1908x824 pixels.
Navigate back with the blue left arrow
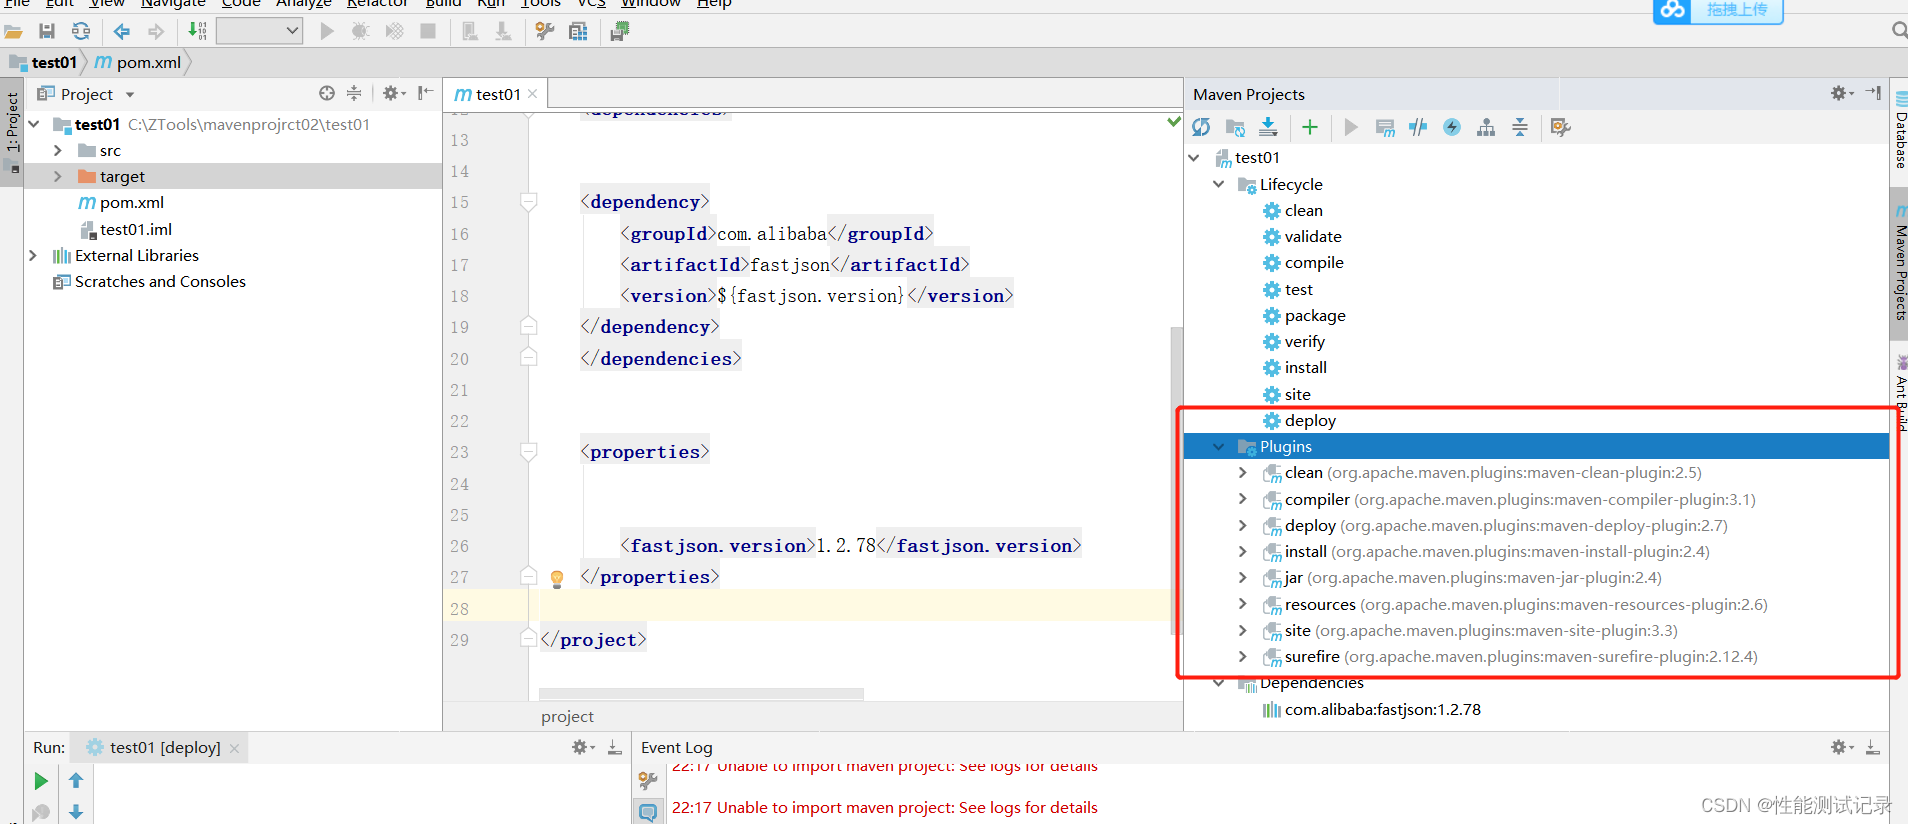(122, 31)
